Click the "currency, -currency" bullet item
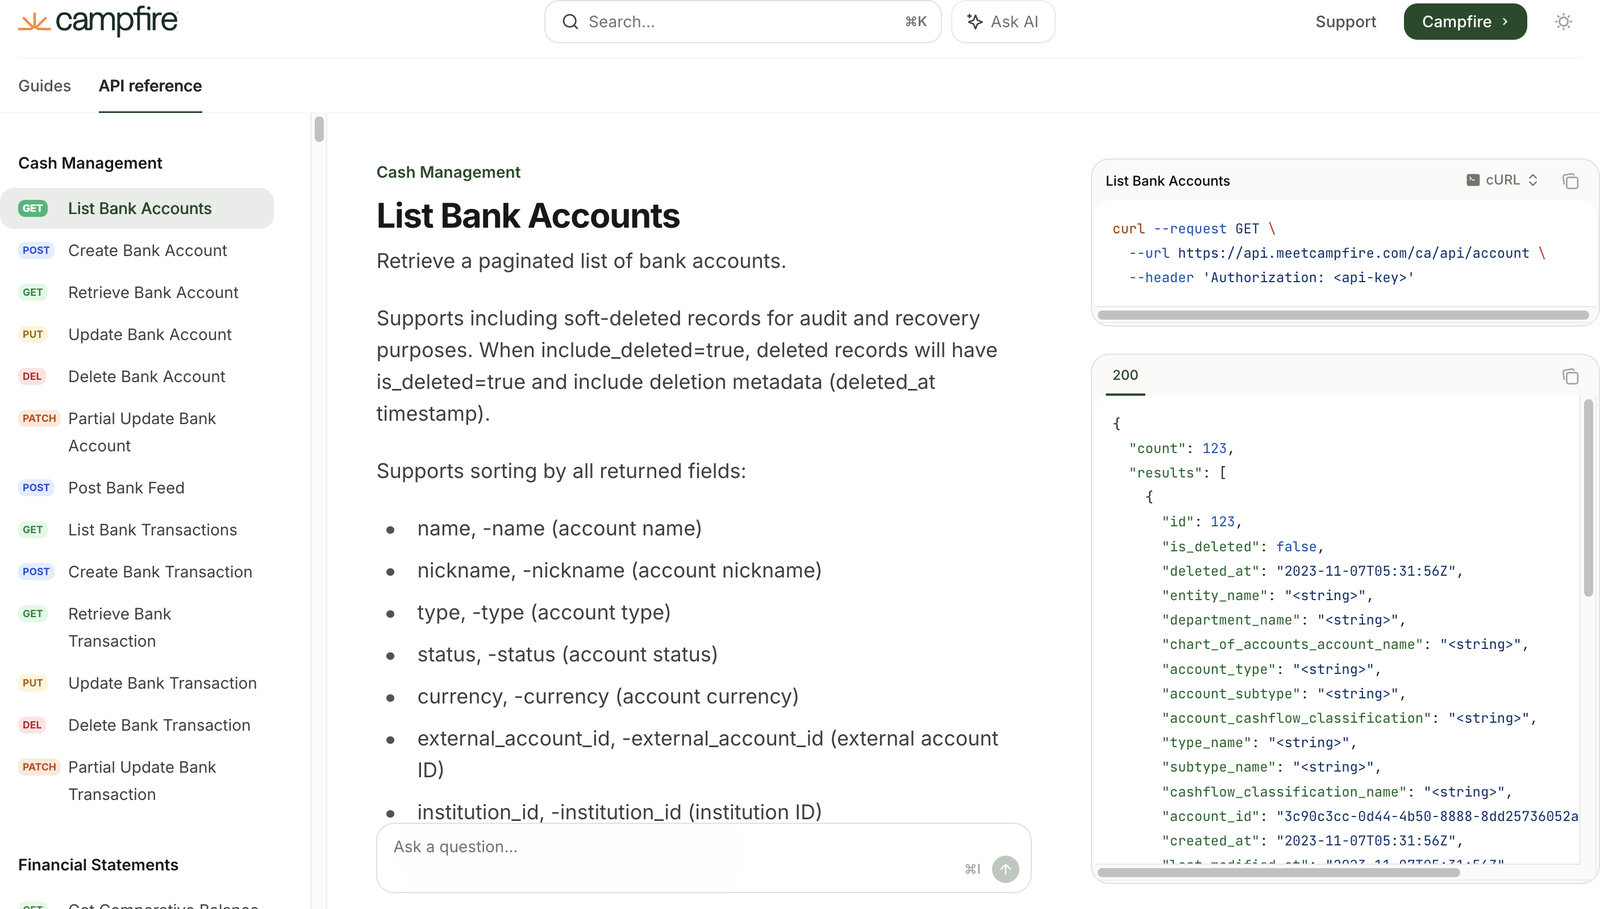1600x909 pixels. pyautogui.click(x=608, y=696)
